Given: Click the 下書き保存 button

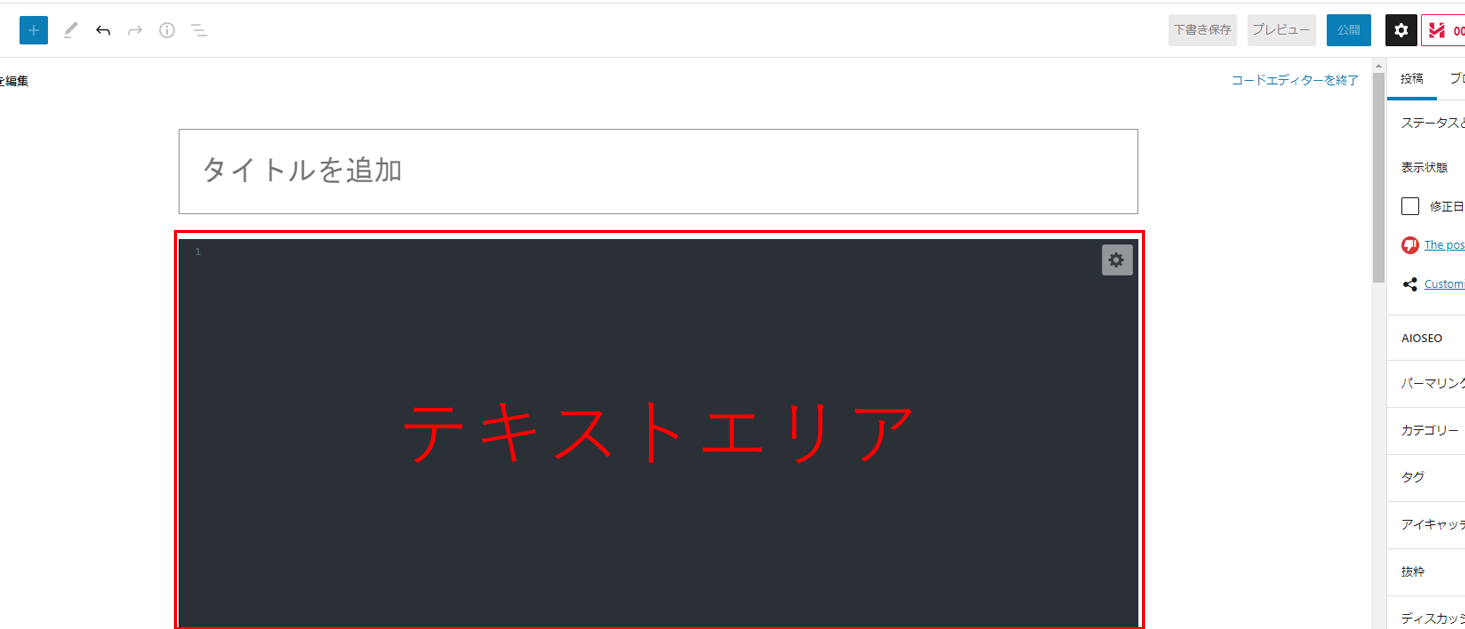Looking at the screenshot, I should point(1202,30).
